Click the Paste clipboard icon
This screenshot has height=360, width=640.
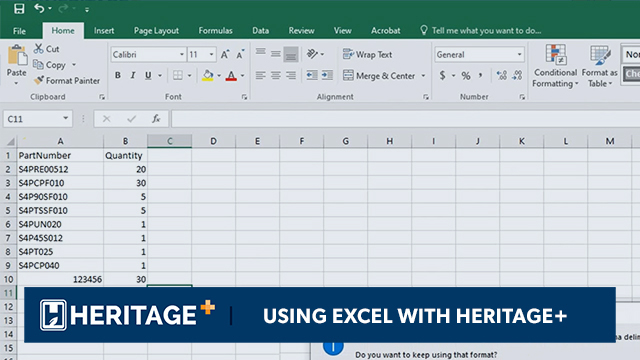click(17, 56)
